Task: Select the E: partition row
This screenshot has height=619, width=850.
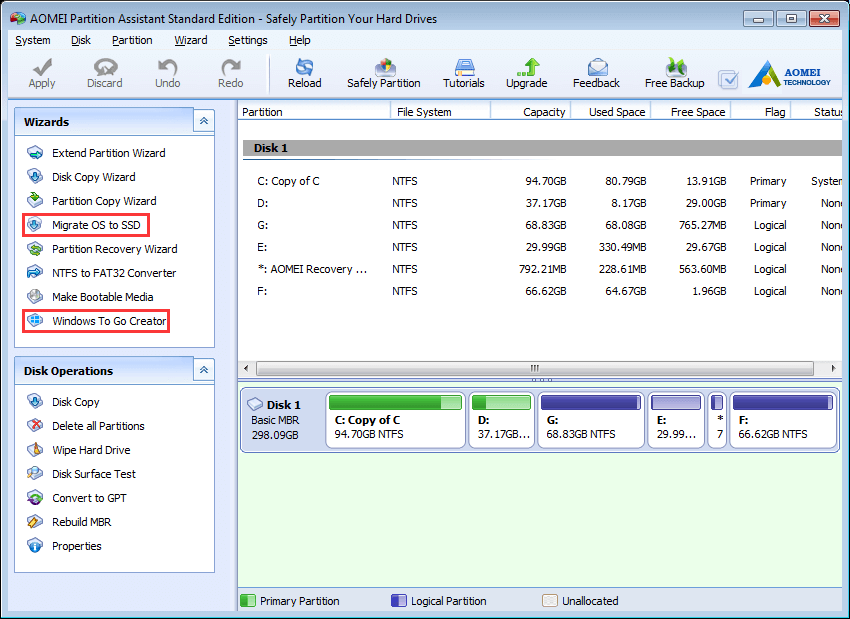Action: pyautogui.click(x=540, y=247)
